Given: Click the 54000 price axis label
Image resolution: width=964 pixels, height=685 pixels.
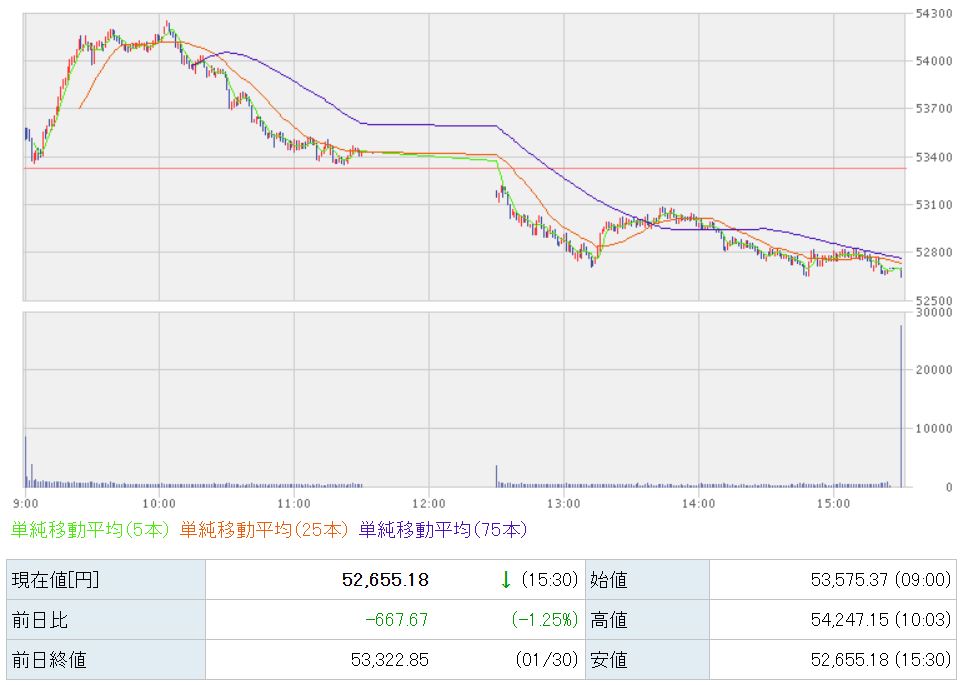Looking at the screenshot, I should click(x=933, y=61).
